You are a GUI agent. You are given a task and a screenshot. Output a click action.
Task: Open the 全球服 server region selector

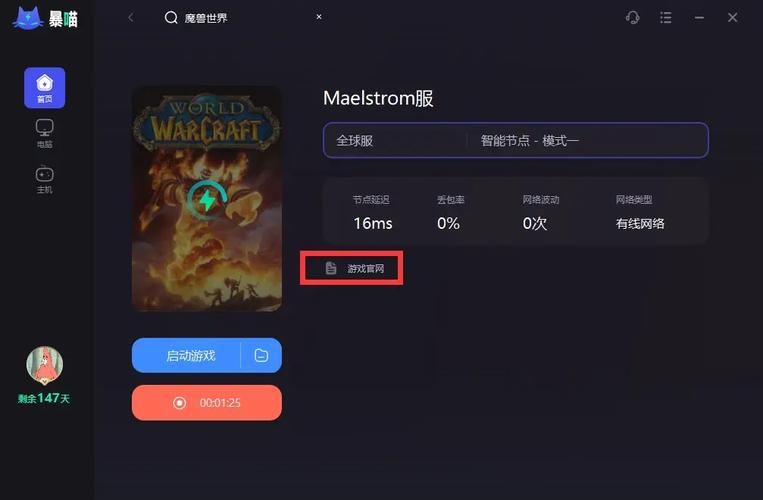pyautogui.click(x=395, y=141)
